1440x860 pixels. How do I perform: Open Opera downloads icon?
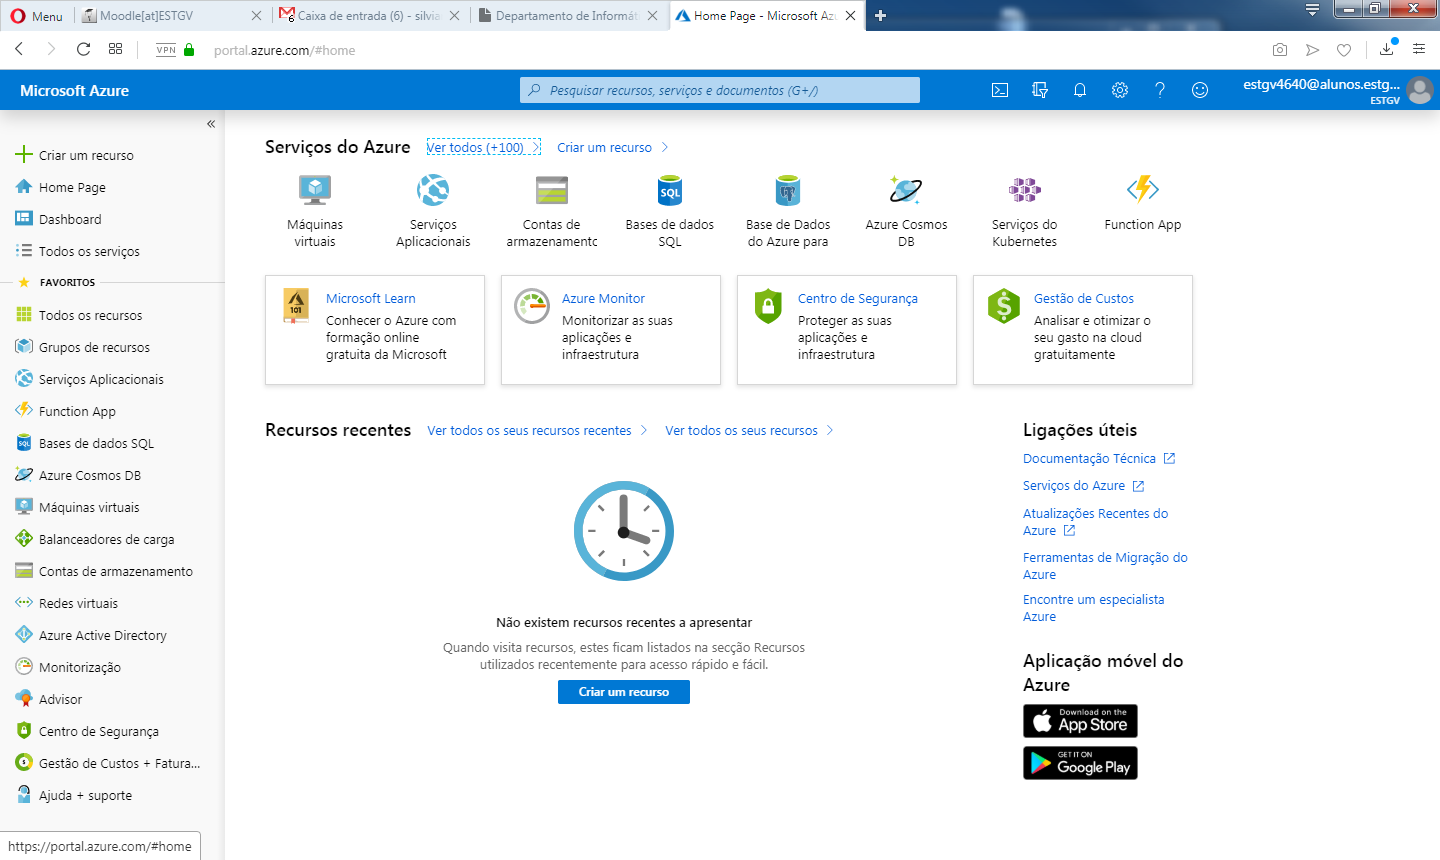1387,48
